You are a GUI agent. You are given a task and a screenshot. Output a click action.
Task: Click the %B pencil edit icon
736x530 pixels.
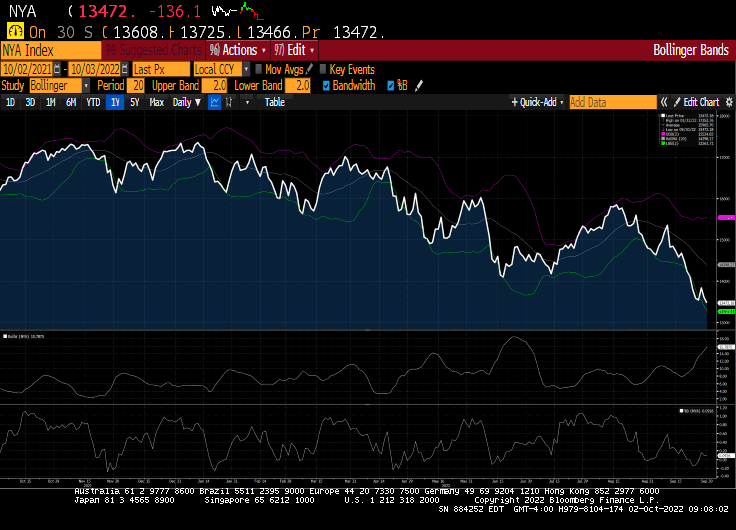pos(419,86)
